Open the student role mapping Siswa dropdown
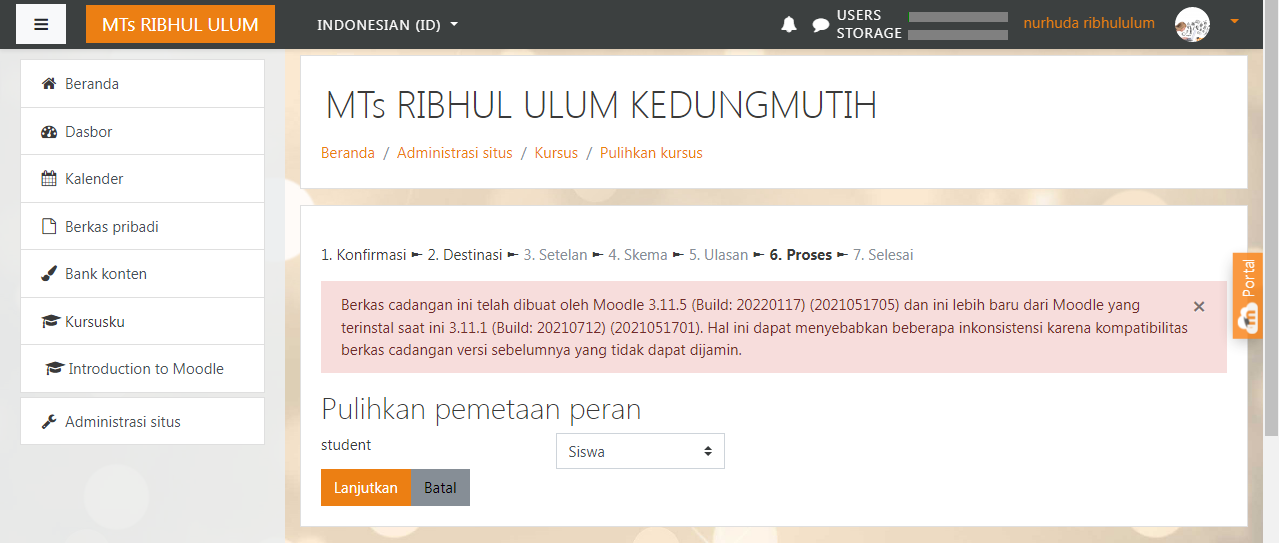The width and height of the screenshot is (1279, 543). [640, 451]
